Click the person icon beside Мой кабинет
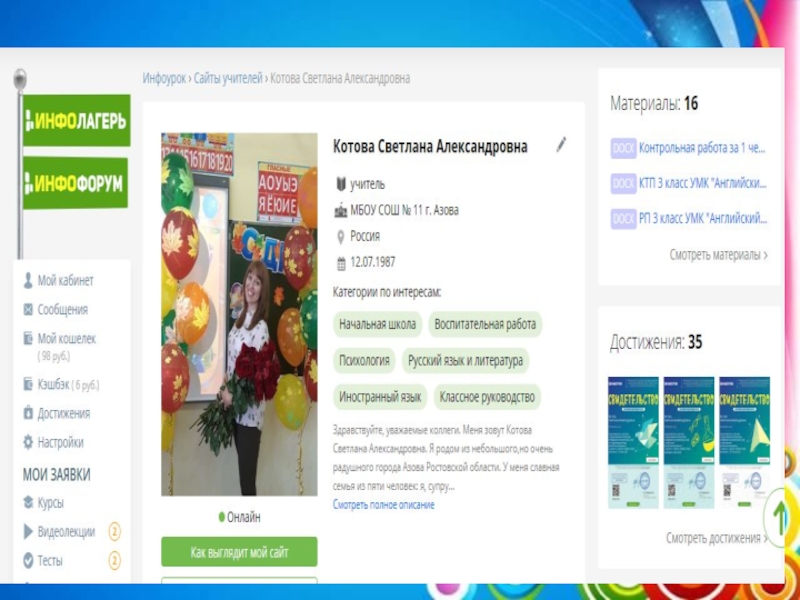800x600 pixels. point(28,280)
